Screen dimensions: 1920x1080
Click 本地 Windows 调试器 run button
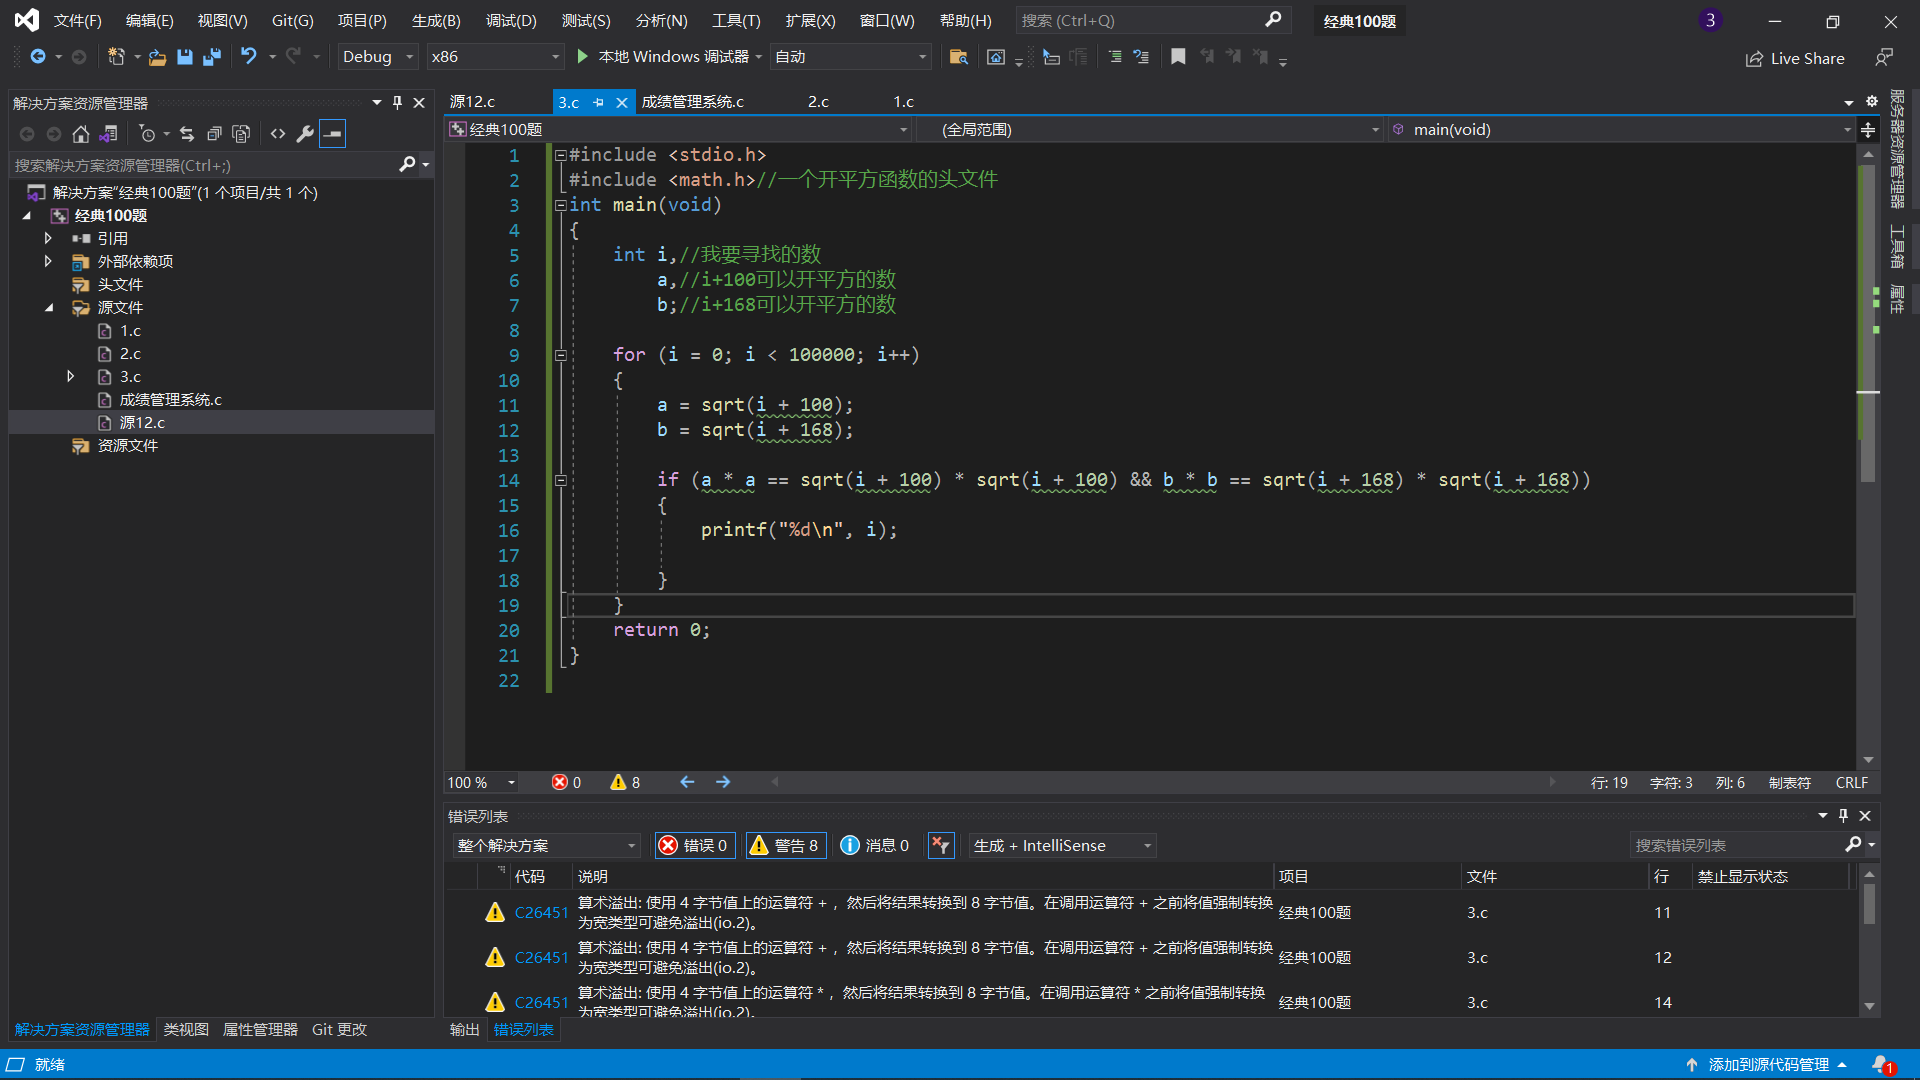[x=672, y=57]
